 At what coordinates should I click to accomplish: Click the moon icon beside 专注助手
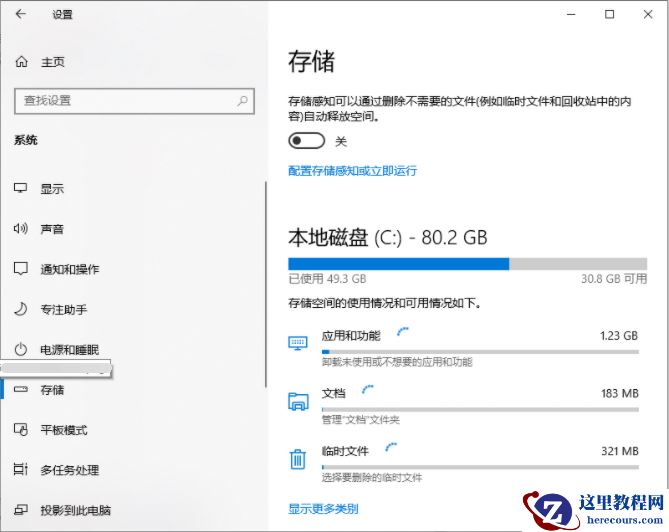(20, 309)
